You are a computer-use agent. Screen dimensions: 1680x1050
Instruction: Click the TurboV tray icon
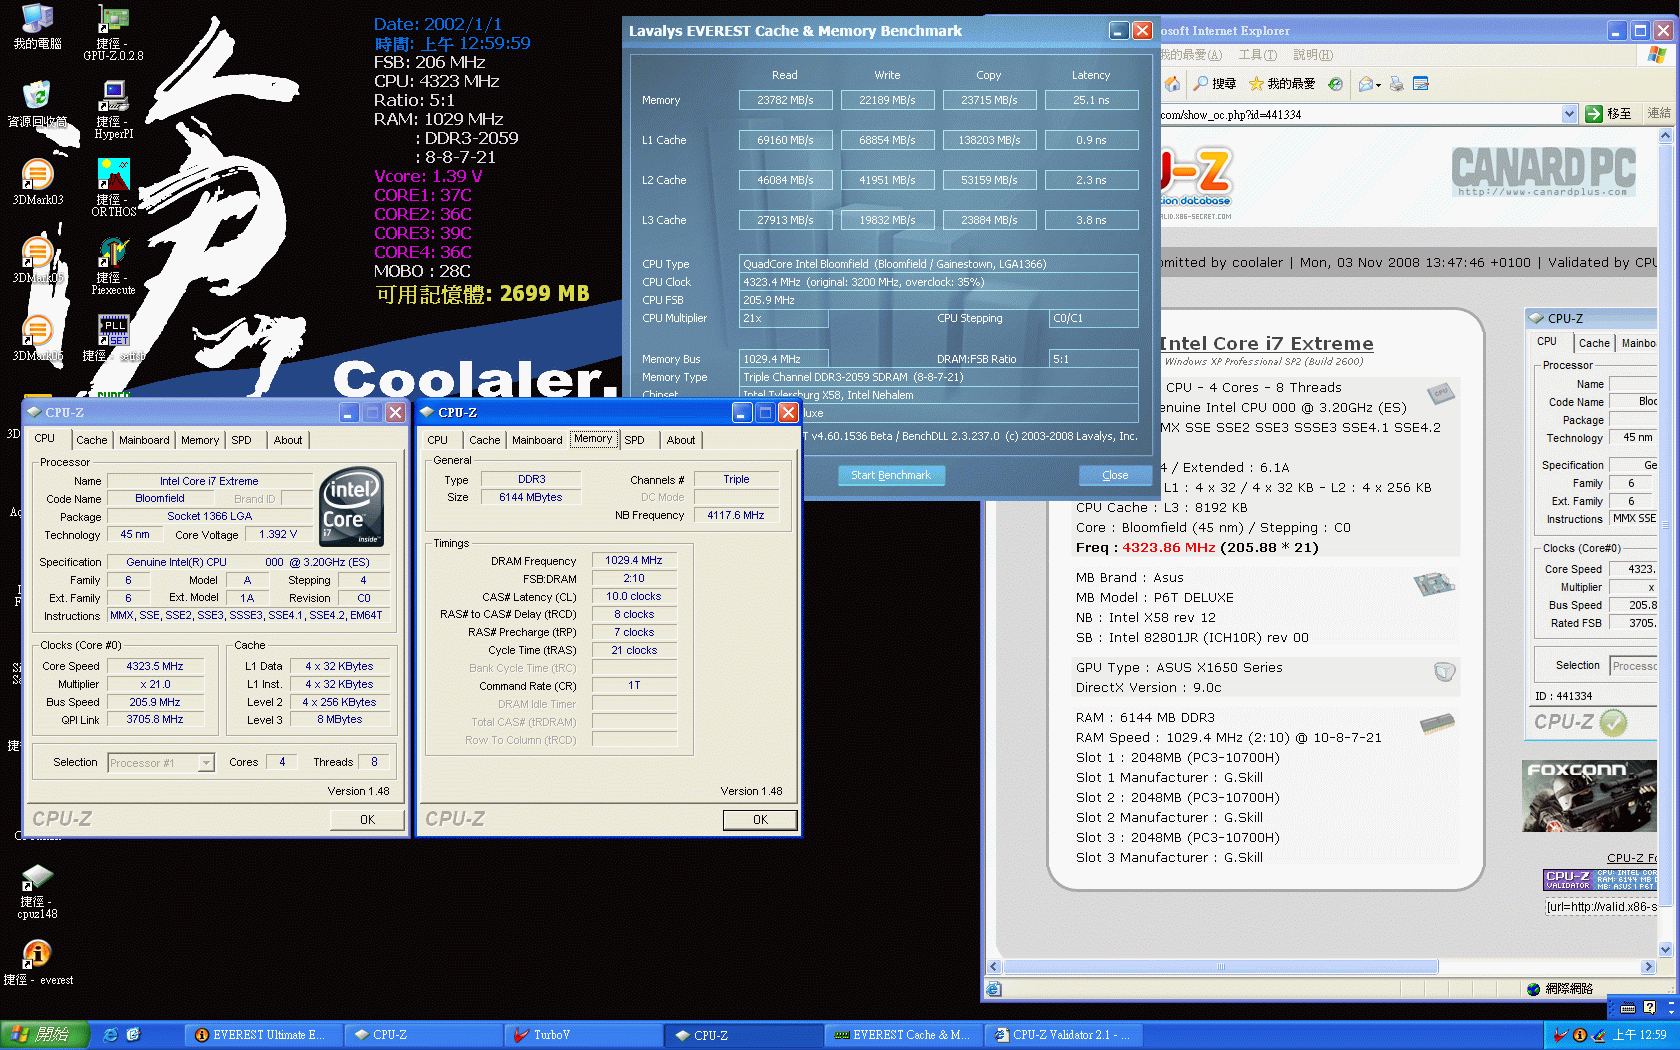pyautogui.click(x=1559, y=1035)
